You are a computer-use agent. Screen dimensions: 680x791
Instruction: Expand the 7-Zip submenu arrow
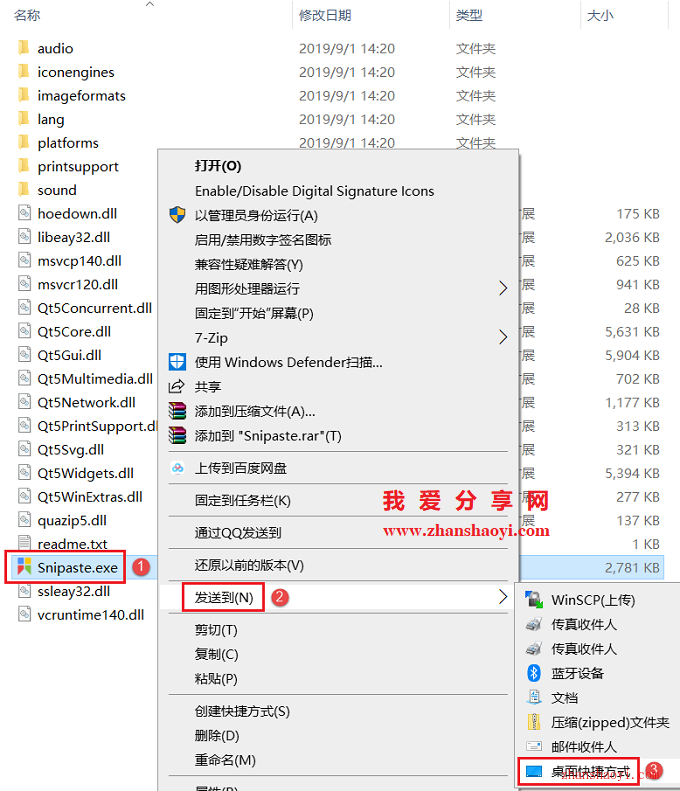click(x=503, y=337)
